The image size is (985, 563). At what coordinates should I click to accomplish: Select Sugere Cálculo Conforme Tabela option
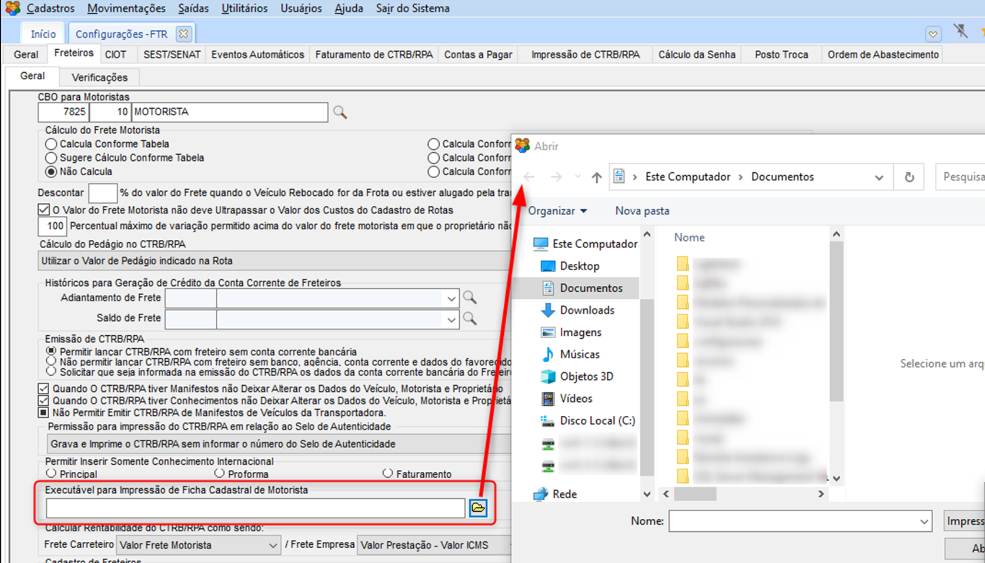pyautogui.click(x=51, y=158)
